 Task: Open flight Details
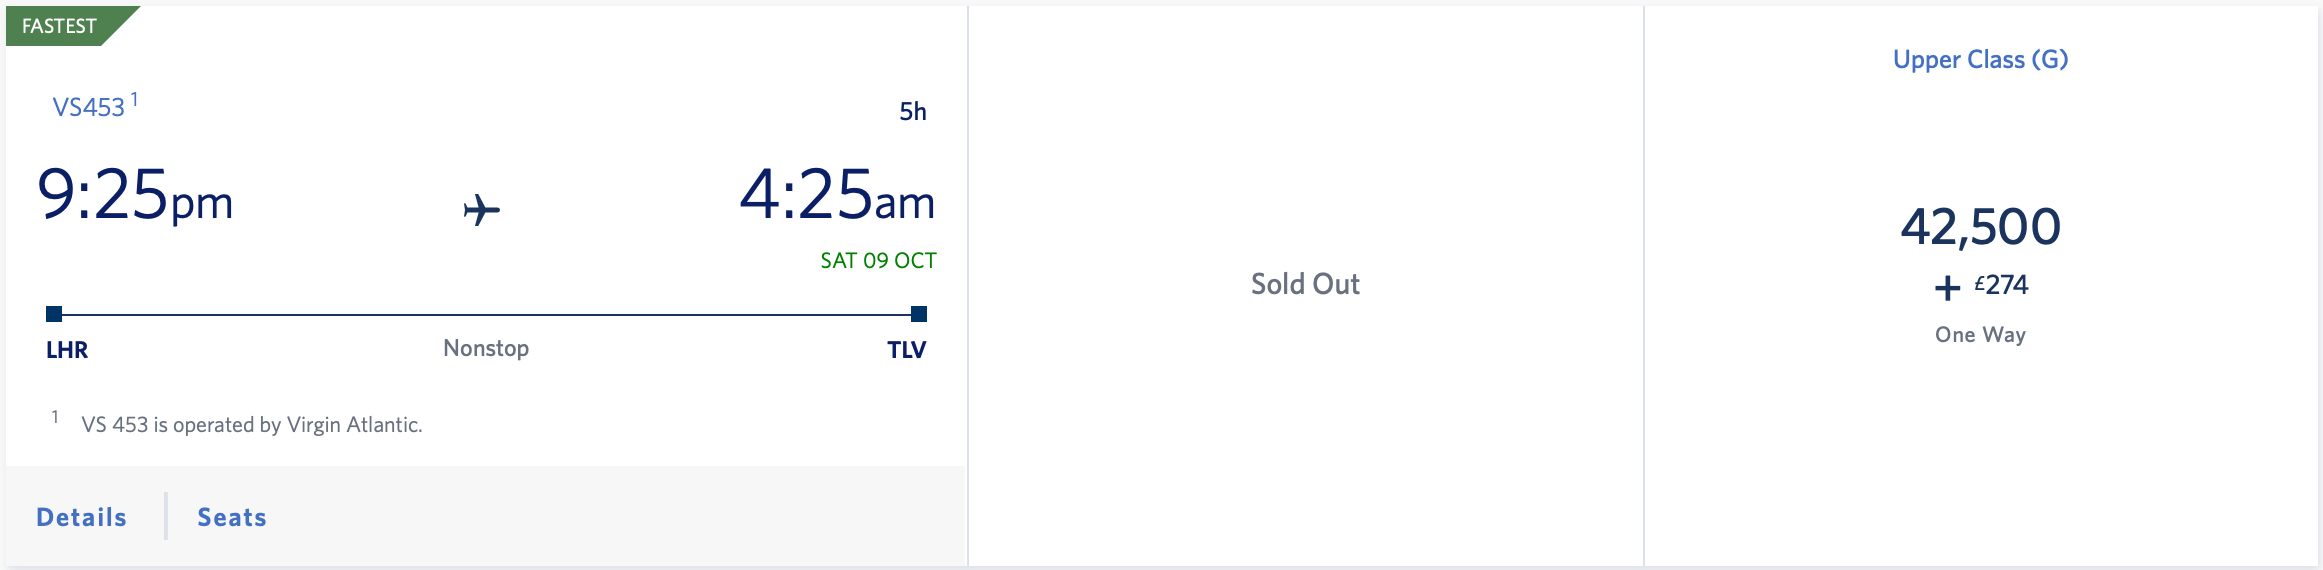[x=82, y=517]
